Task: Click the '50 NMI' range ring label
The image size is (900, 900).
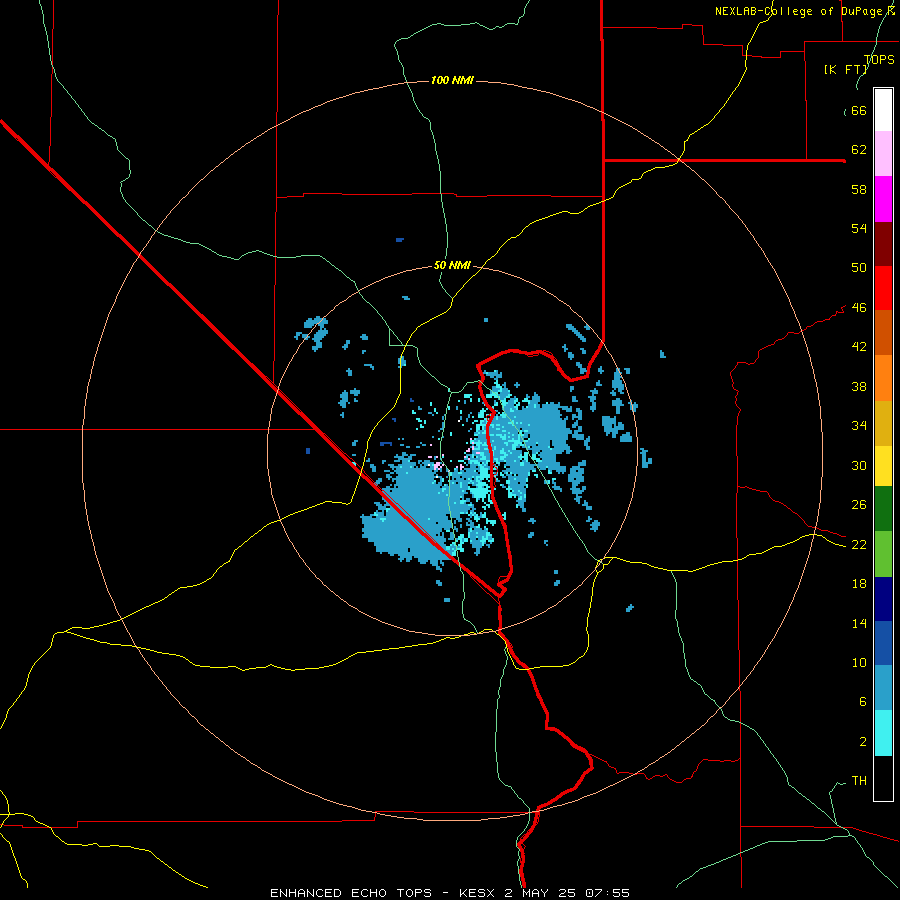Action: 452,265
